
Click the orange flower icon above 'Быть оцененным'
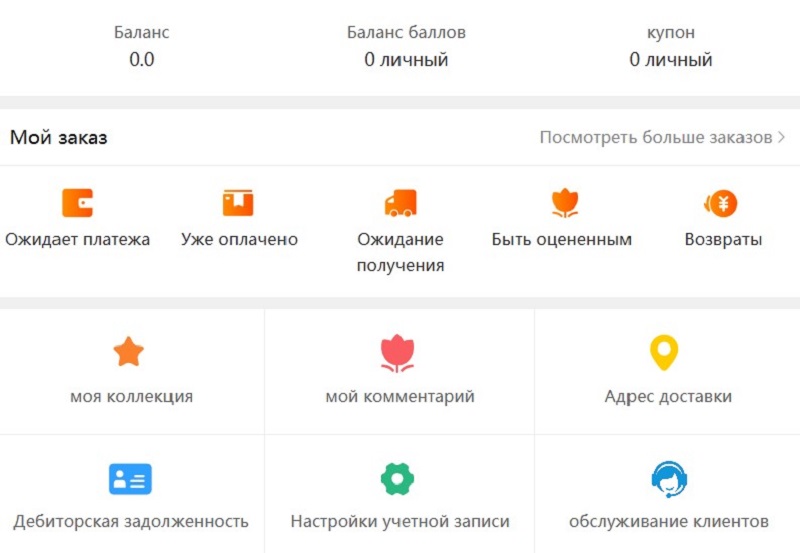click(x=565, y=203)
